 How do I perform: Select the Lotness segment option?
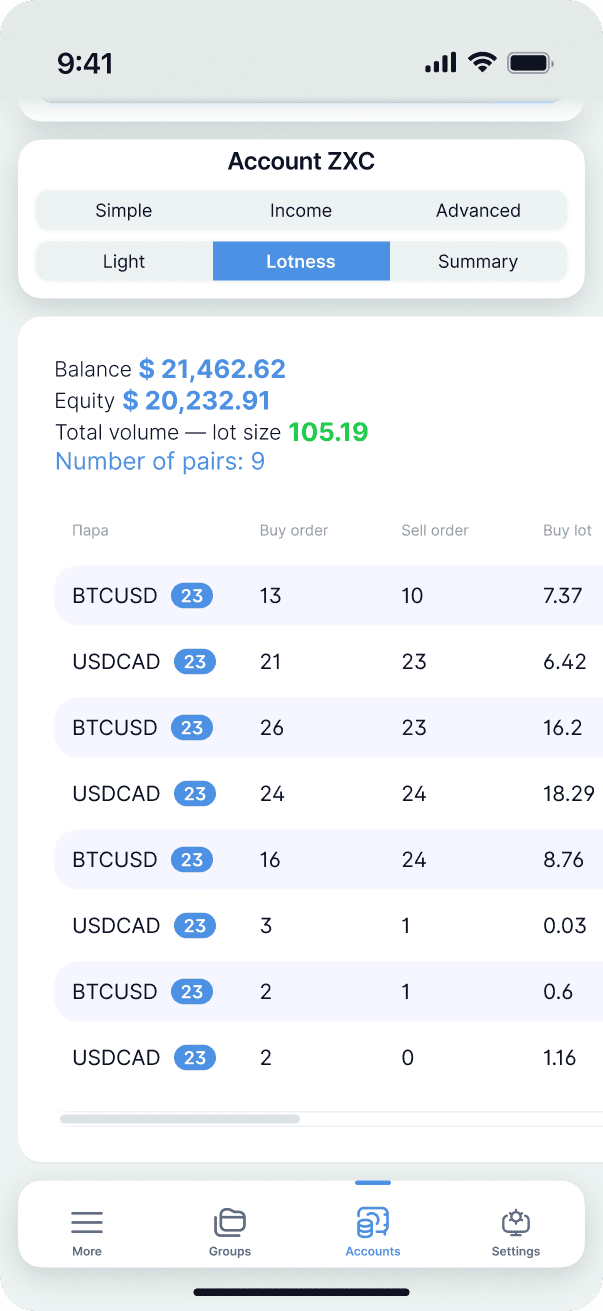click(301, 262)
